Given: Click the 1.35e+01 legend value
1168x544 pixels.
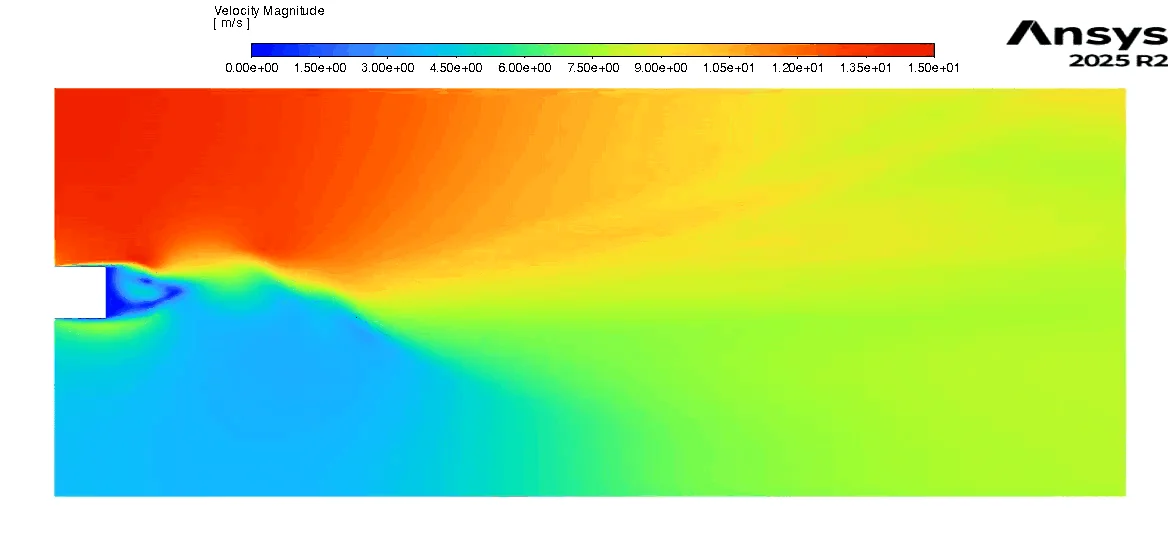Looking at the screenshot, I should [x=866, y=68].
